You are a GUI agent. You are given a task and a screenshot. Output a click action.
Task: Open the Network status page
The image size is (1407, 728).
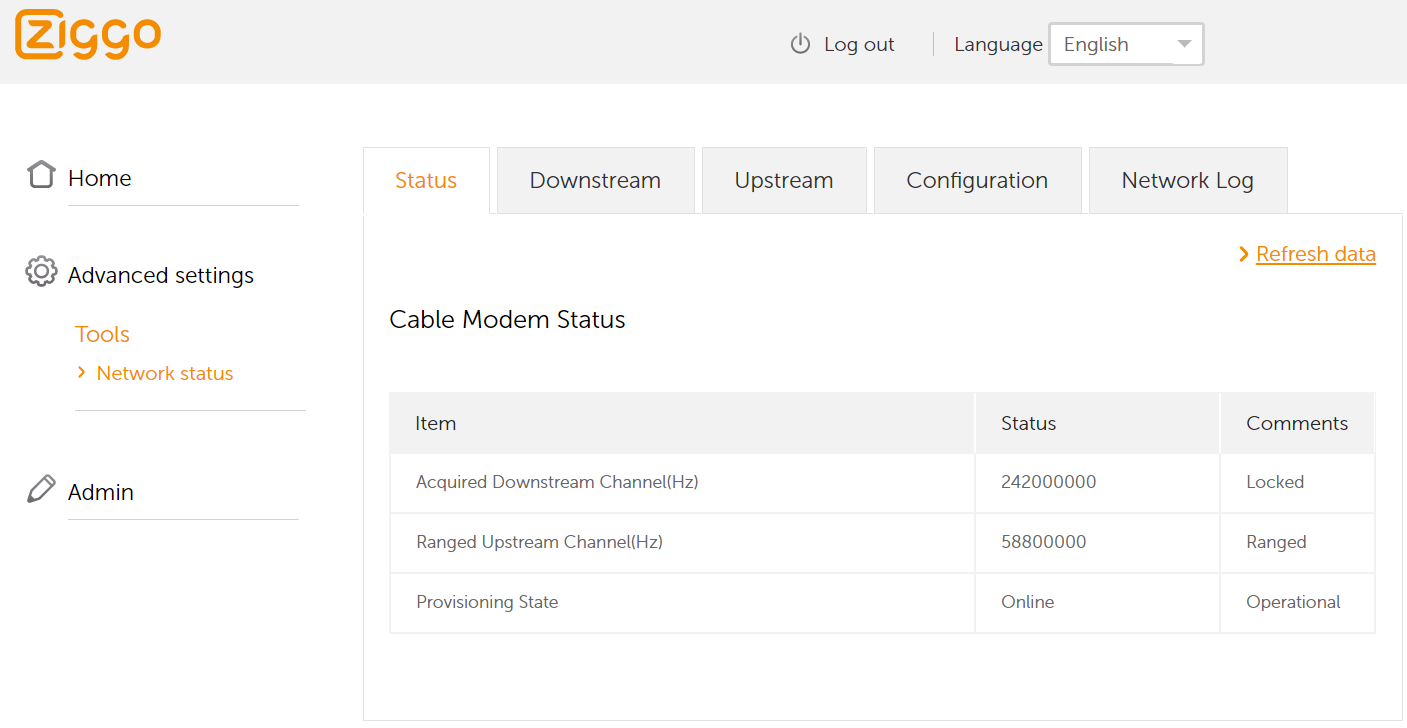click(x=165, y=373)
